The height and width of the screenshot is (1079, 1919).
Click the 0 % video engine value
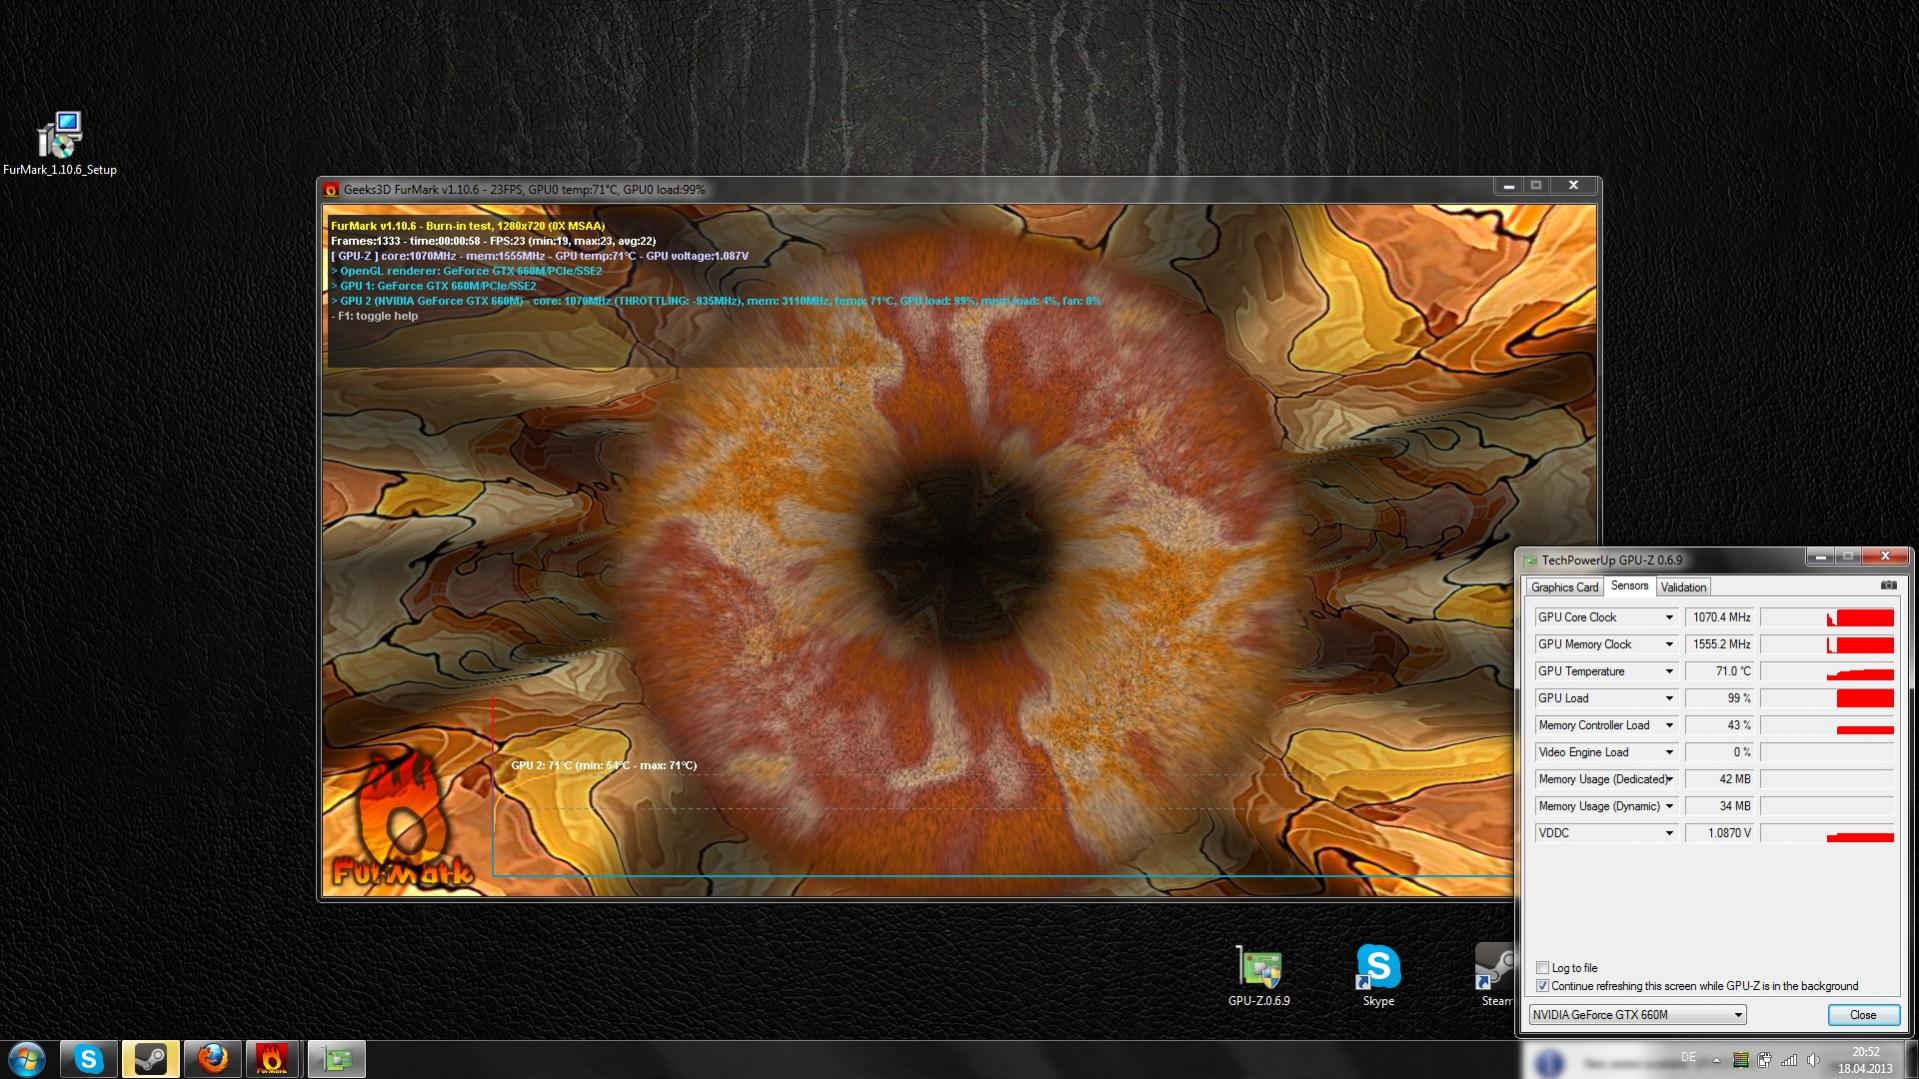click(x=1721, y=753)
